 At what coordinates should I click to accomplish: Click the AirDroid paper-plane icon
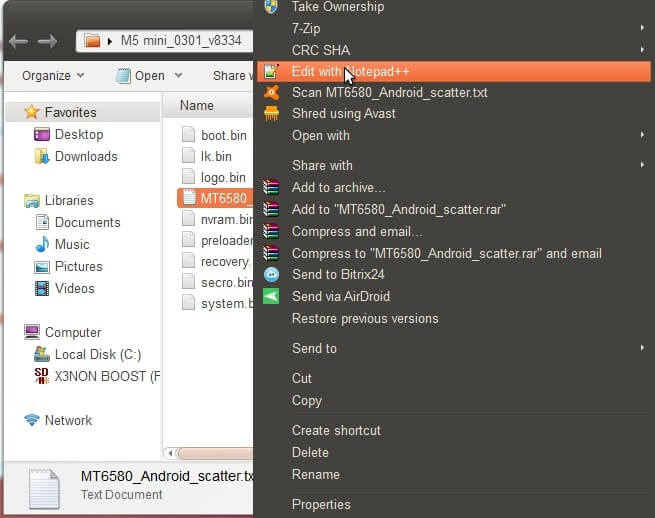[271, 296]
